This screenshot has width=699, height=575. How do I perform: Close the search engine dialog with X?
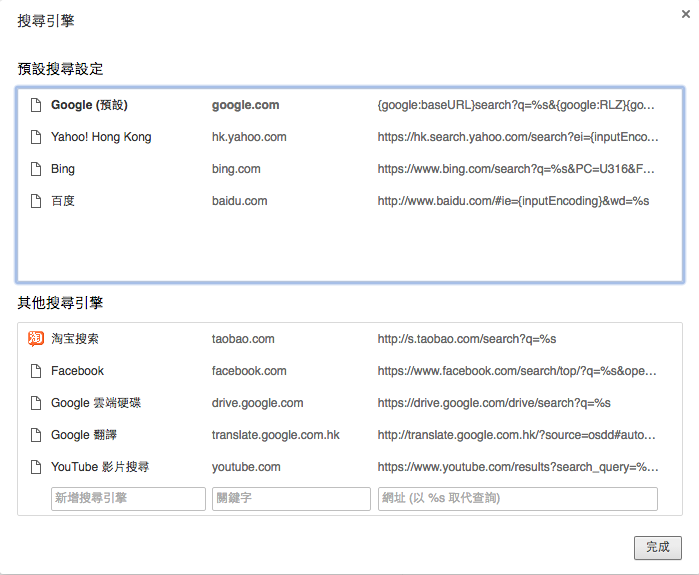[682, 15]
